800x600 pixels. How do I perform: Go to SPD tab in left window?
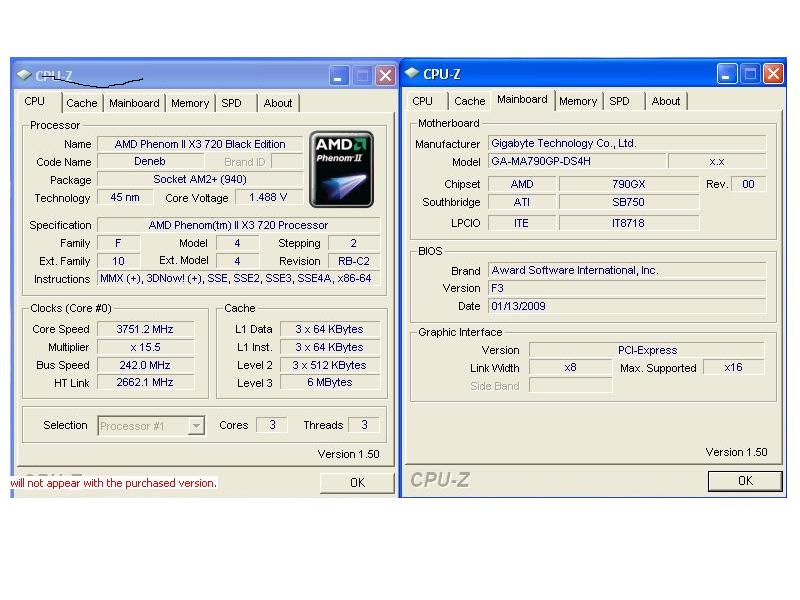(x=231, y=103)
